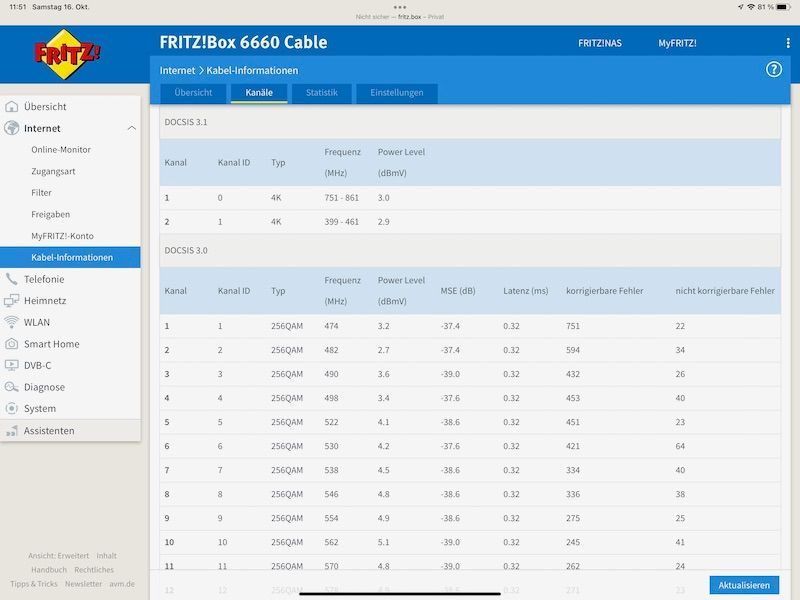Open FRITZ!NAS link in header
Image resolution: width=800 pixels, height=600 pixels.
(x=599, y=43)
